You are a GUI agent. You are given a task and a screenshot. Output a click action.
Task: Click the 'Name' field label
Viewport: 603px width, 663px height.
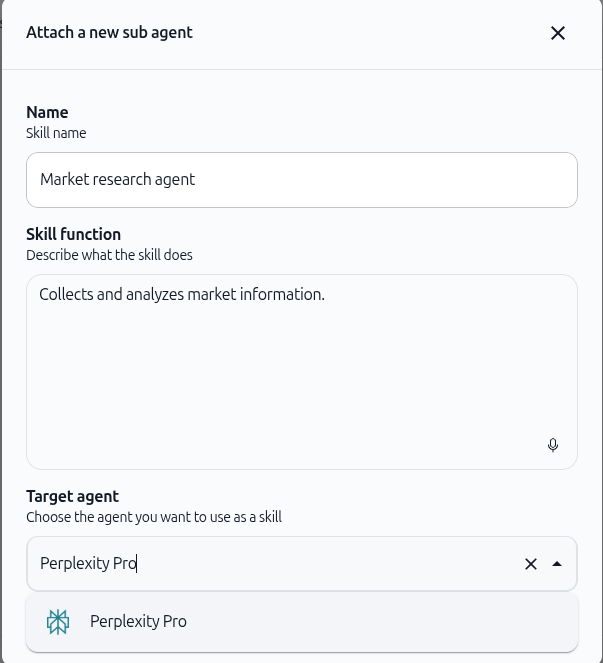[x=47, y=112]
